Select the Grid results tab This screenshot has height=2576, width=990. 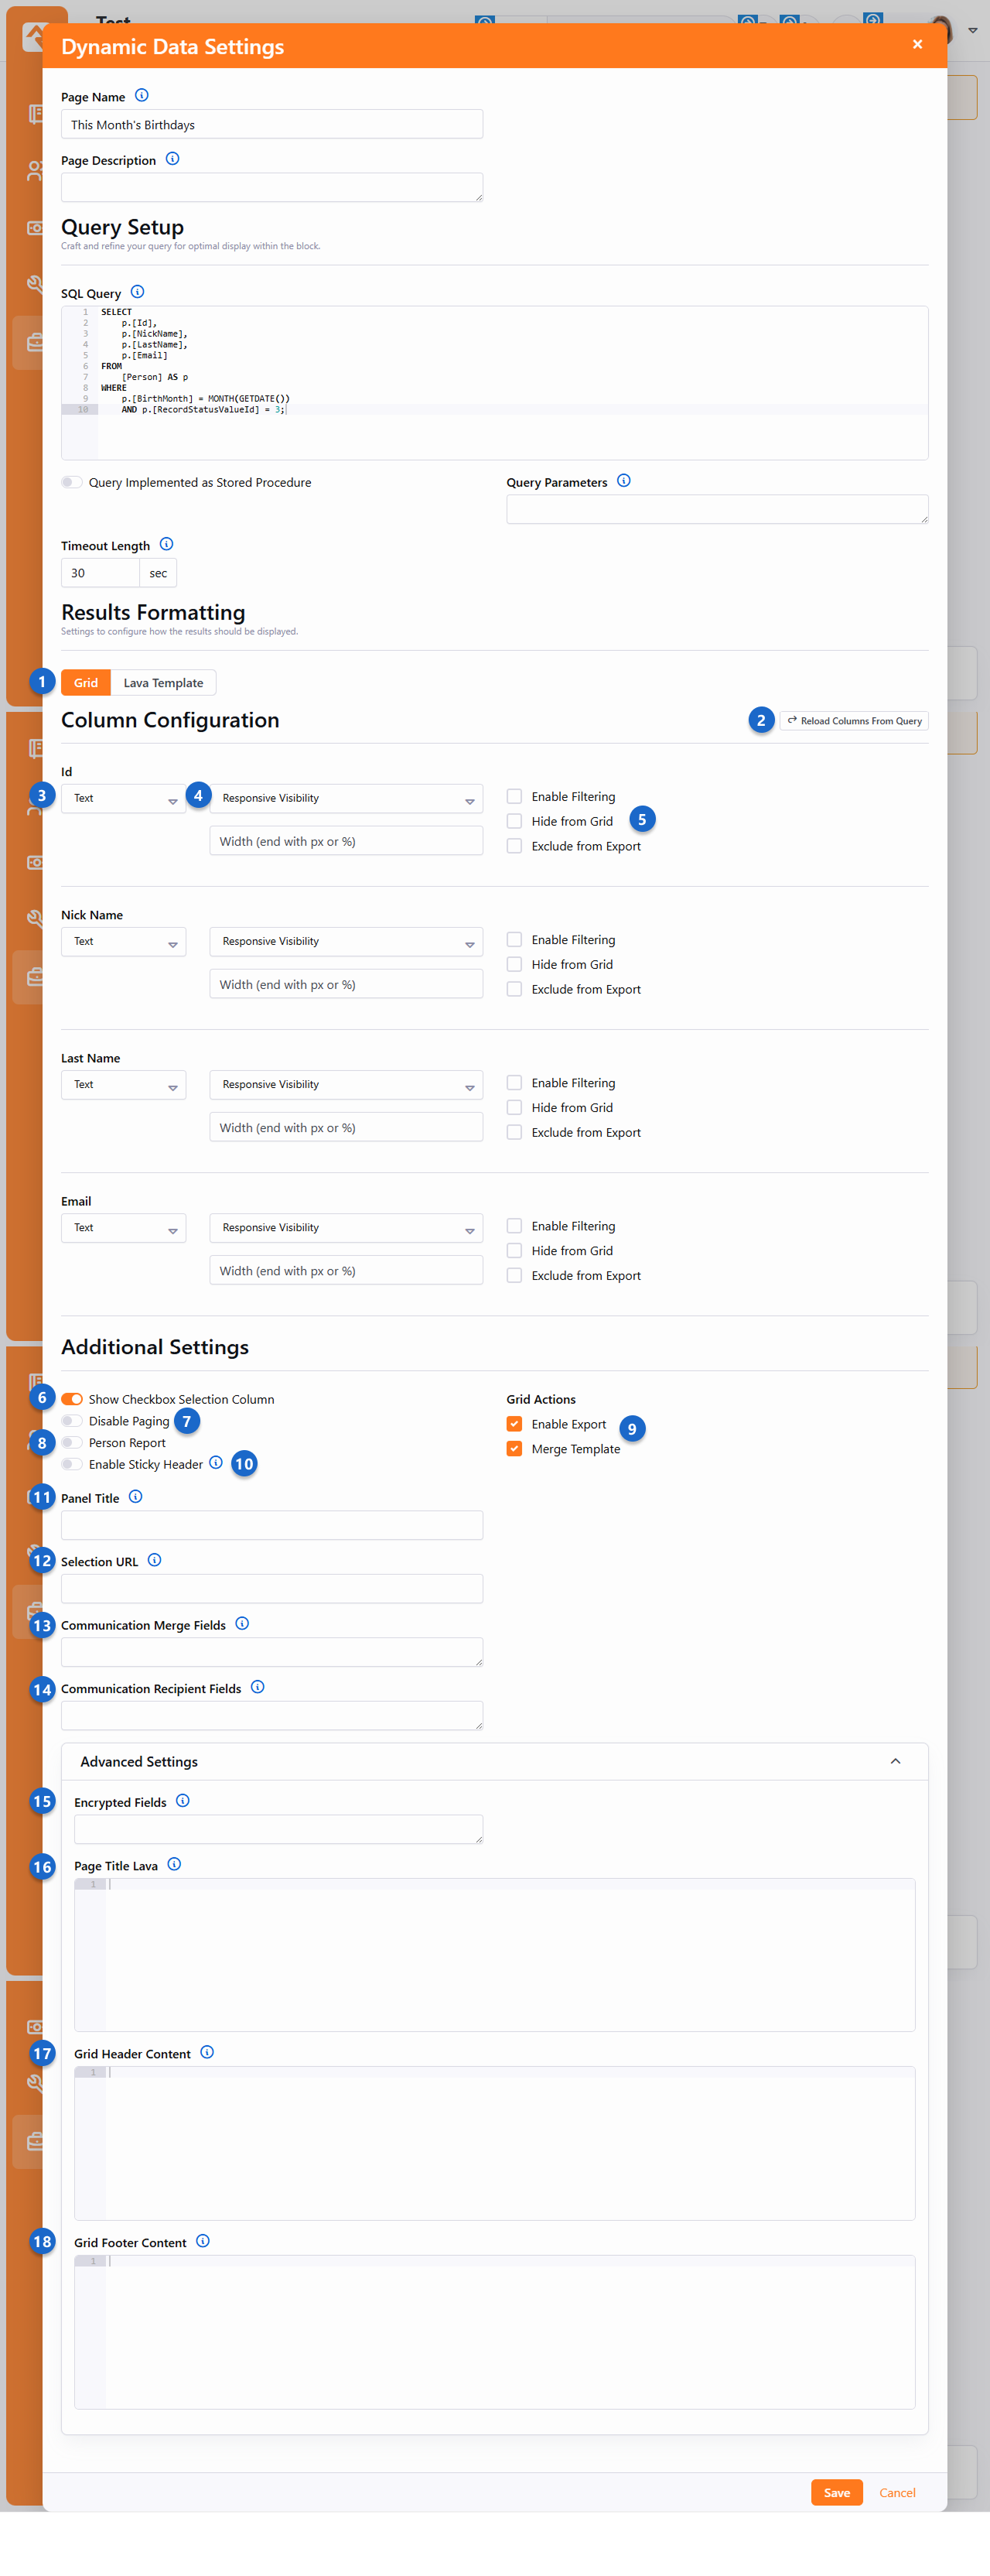click(x=86, y=683)
